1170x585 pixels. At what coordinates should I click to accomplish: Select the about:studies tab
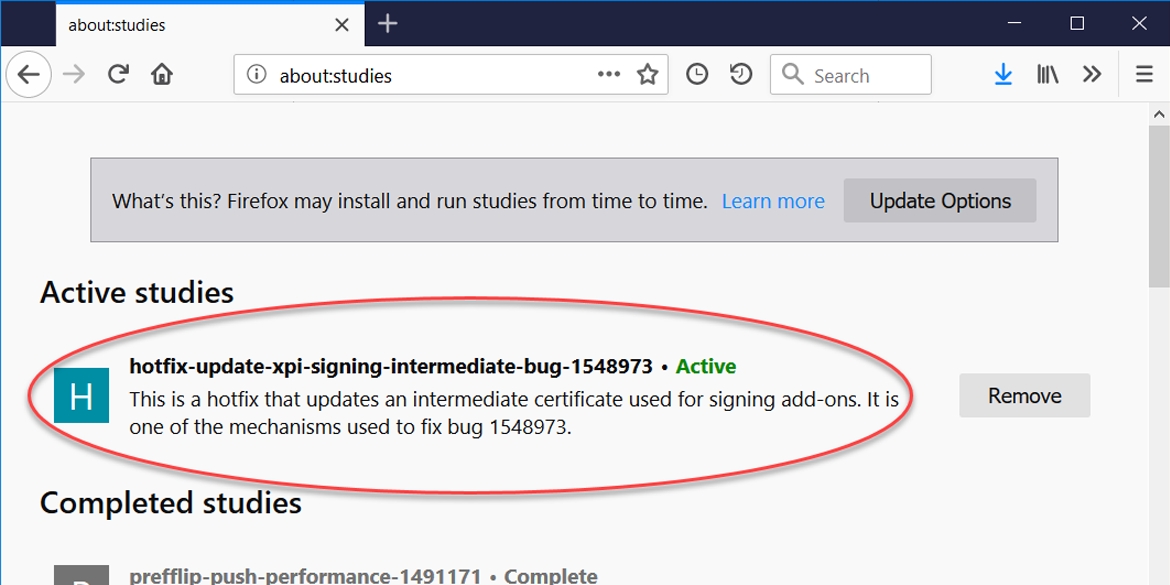(x=209, y=25)
